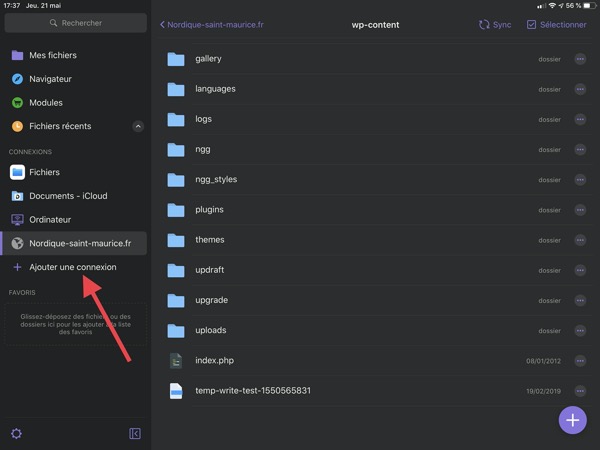Screen dimensions: 600x450
Task: Click the Rechercher search field
Action: (x=75, y=22)
